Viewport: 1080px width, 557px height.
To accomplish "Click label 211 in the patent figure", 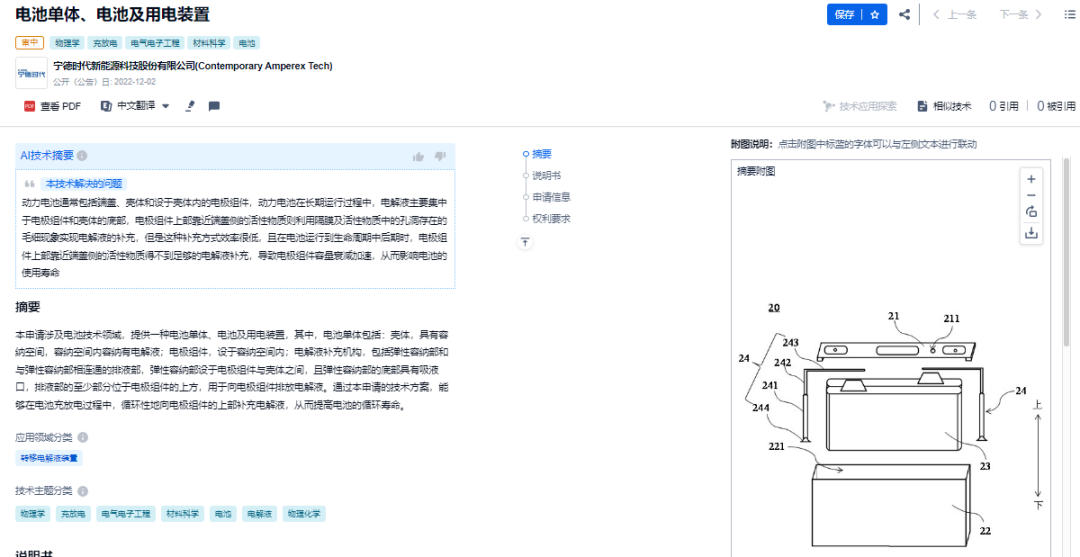I will pos(951,318).
